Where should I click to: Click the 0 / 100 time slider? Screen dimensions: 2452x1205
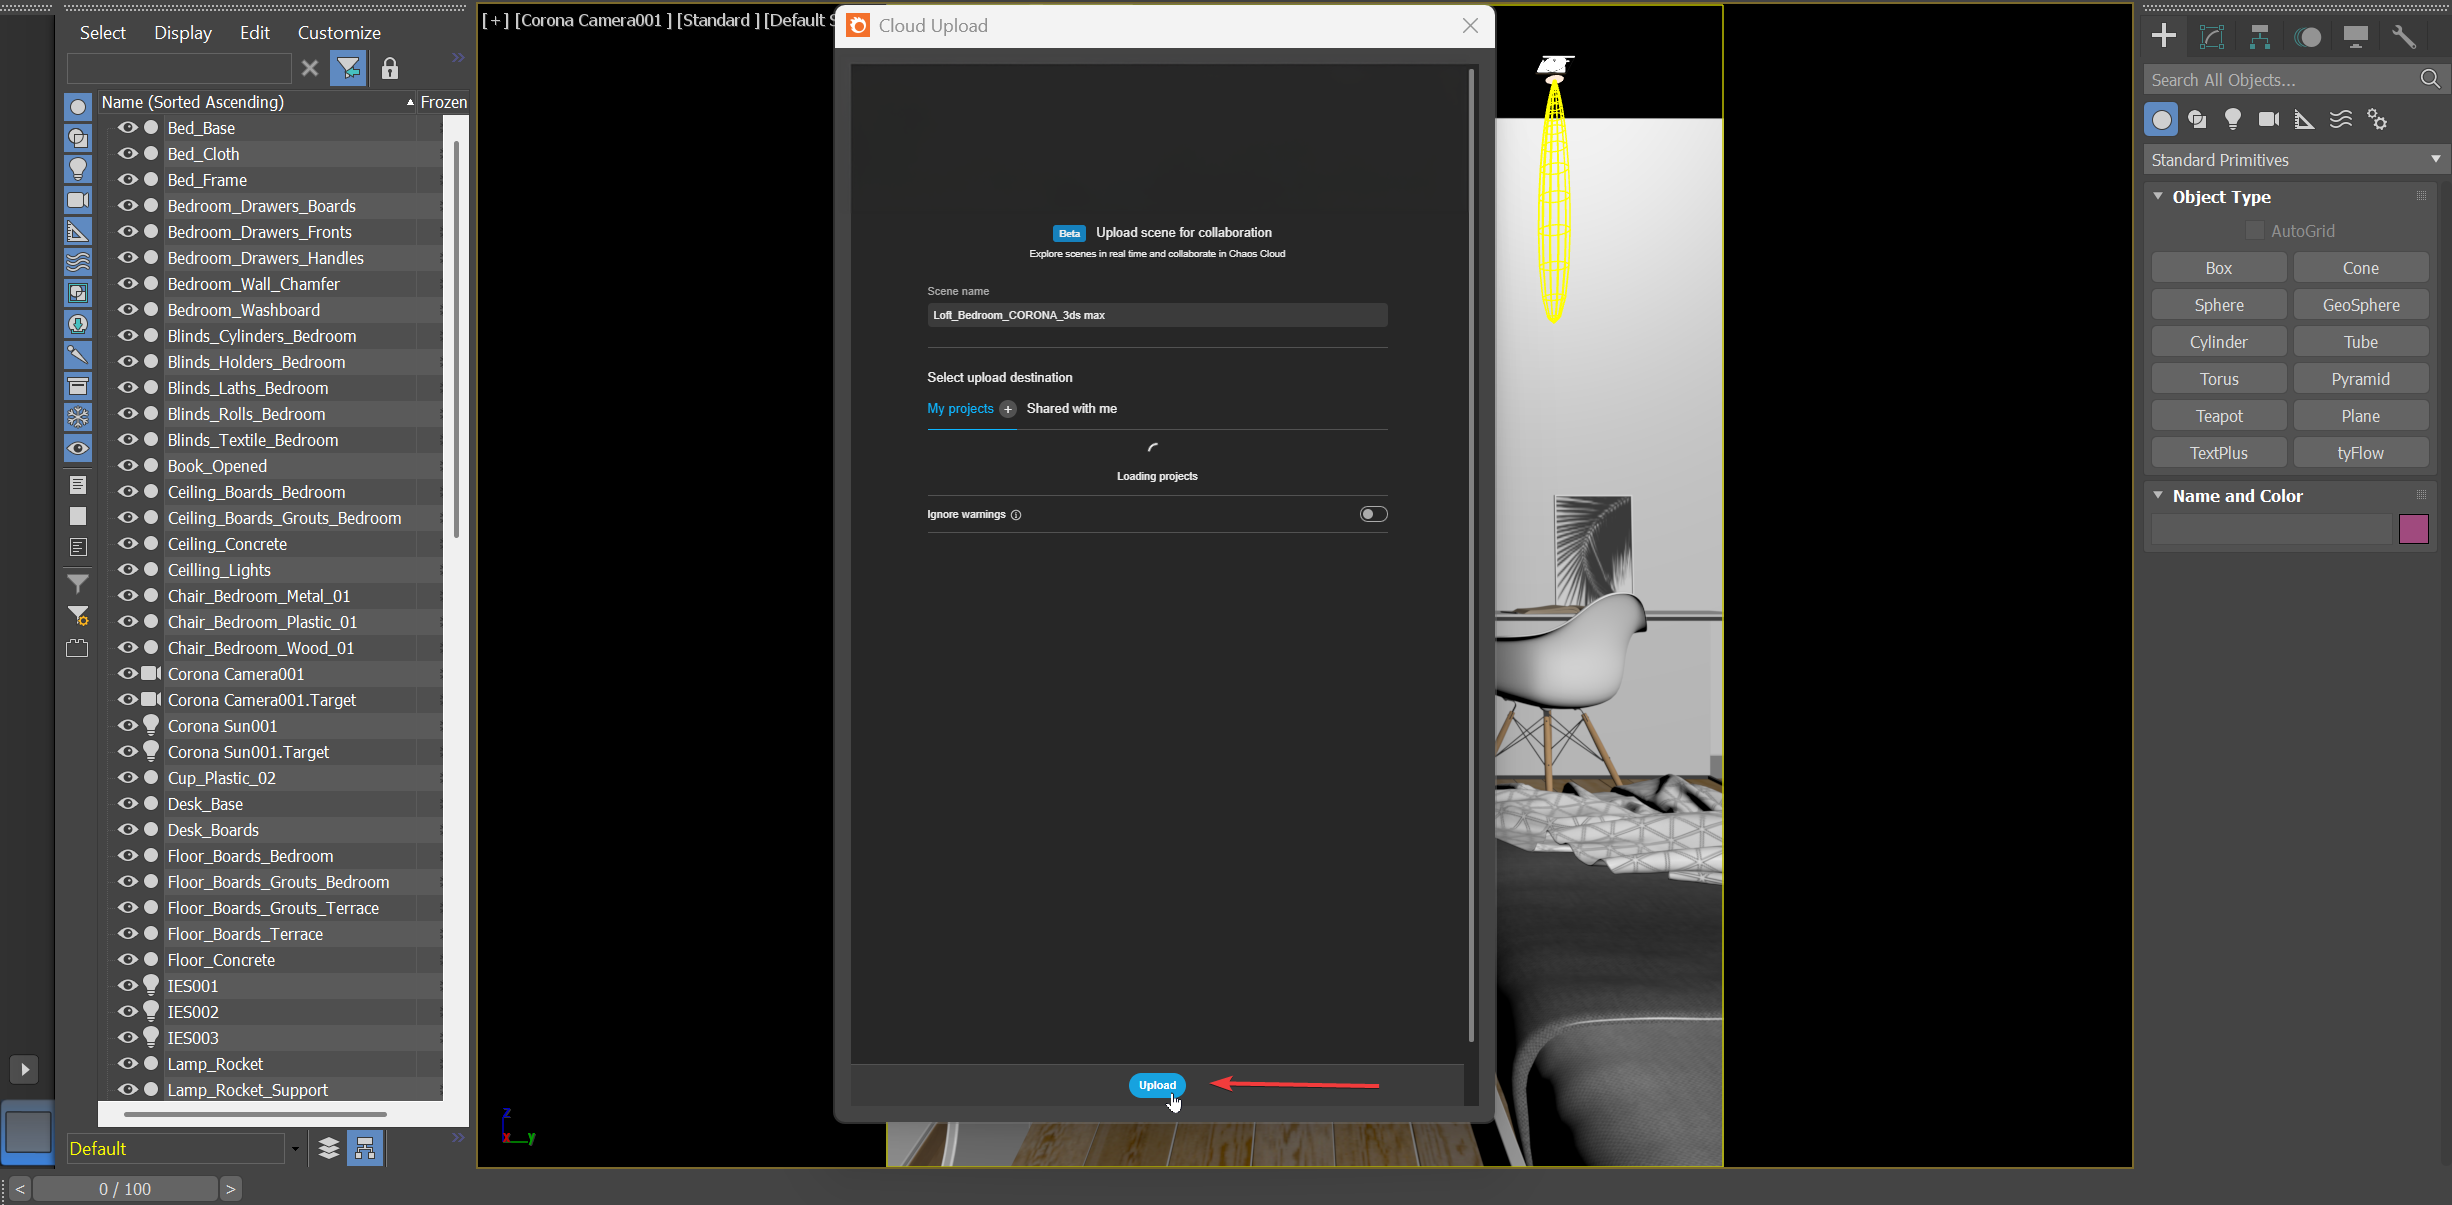coord(125,1189)
